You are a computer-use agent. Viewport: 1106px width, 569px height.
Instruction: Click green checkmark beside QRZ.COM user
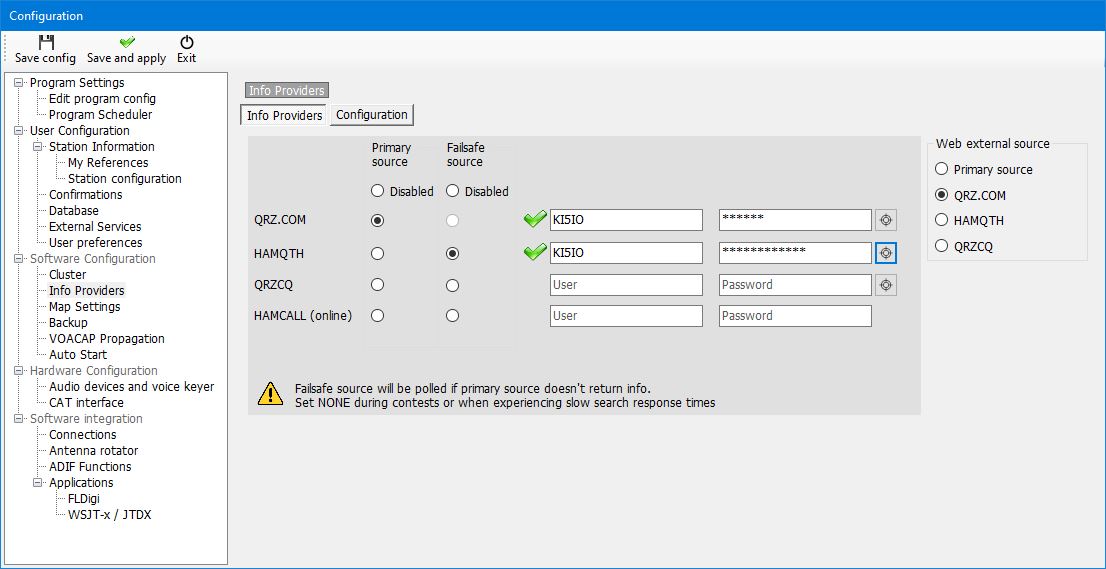[535, 220]
